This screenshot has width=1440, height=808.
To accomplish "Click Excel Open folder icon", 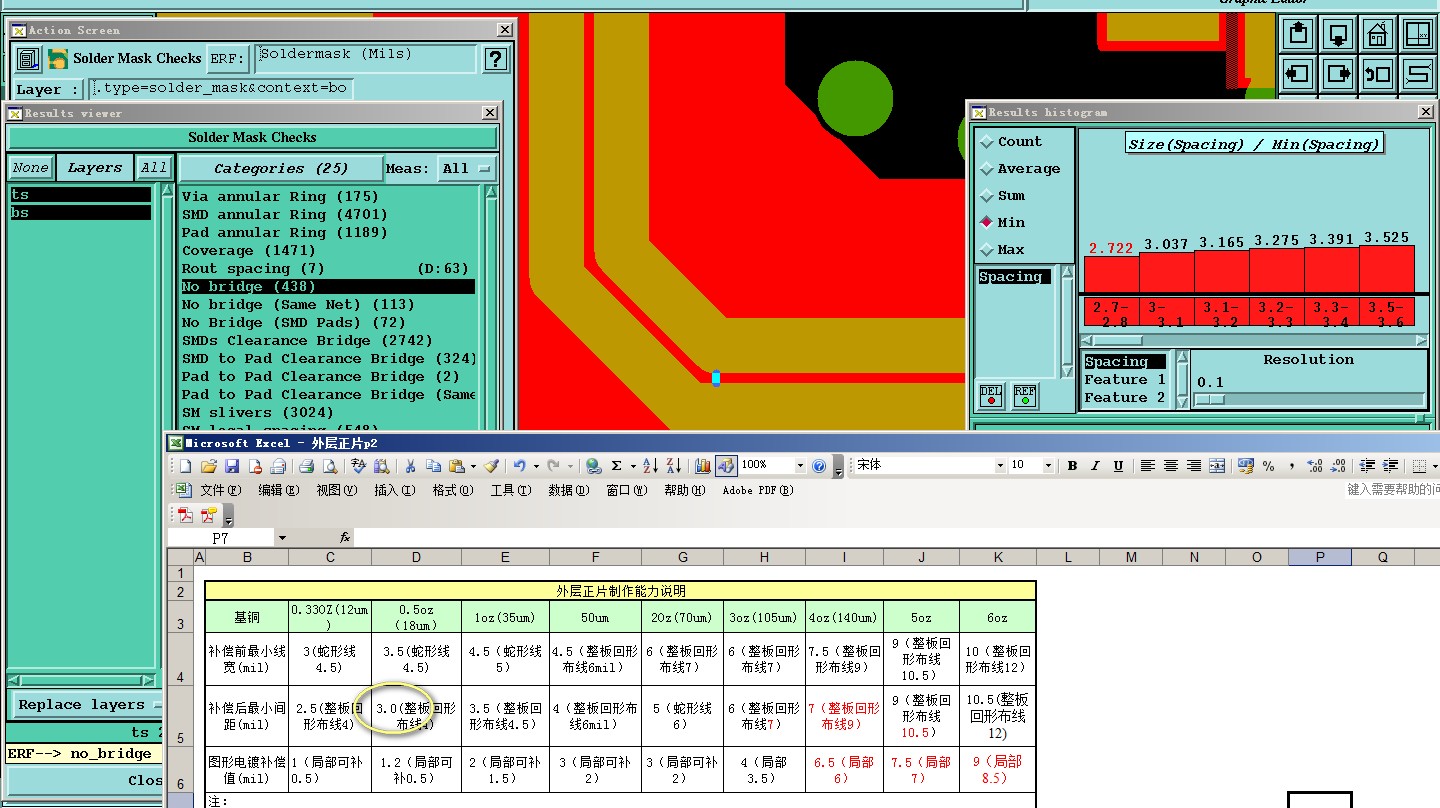I will pyautogui.click(x=209, y=466).
